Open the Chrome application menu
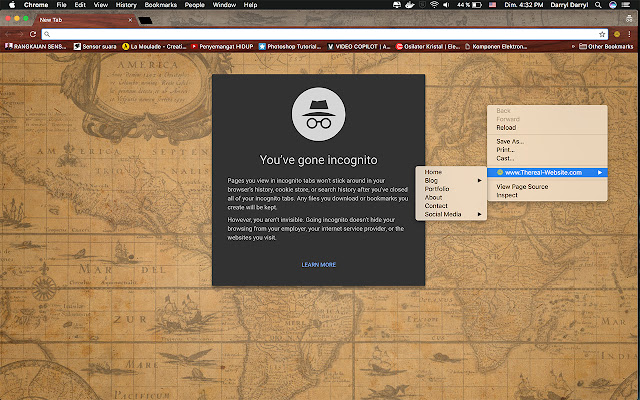The width and height of the screenshot is (640, 400). pyautogui.click(x=36, y=5)
